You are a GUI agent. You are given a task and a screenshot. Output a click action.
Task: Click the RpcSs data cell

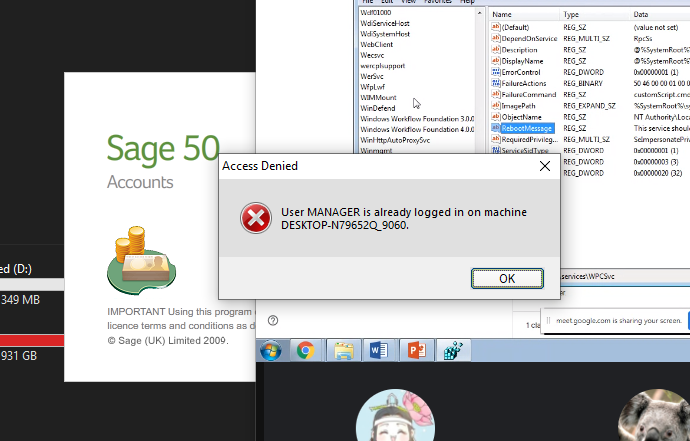click(643, 39)
